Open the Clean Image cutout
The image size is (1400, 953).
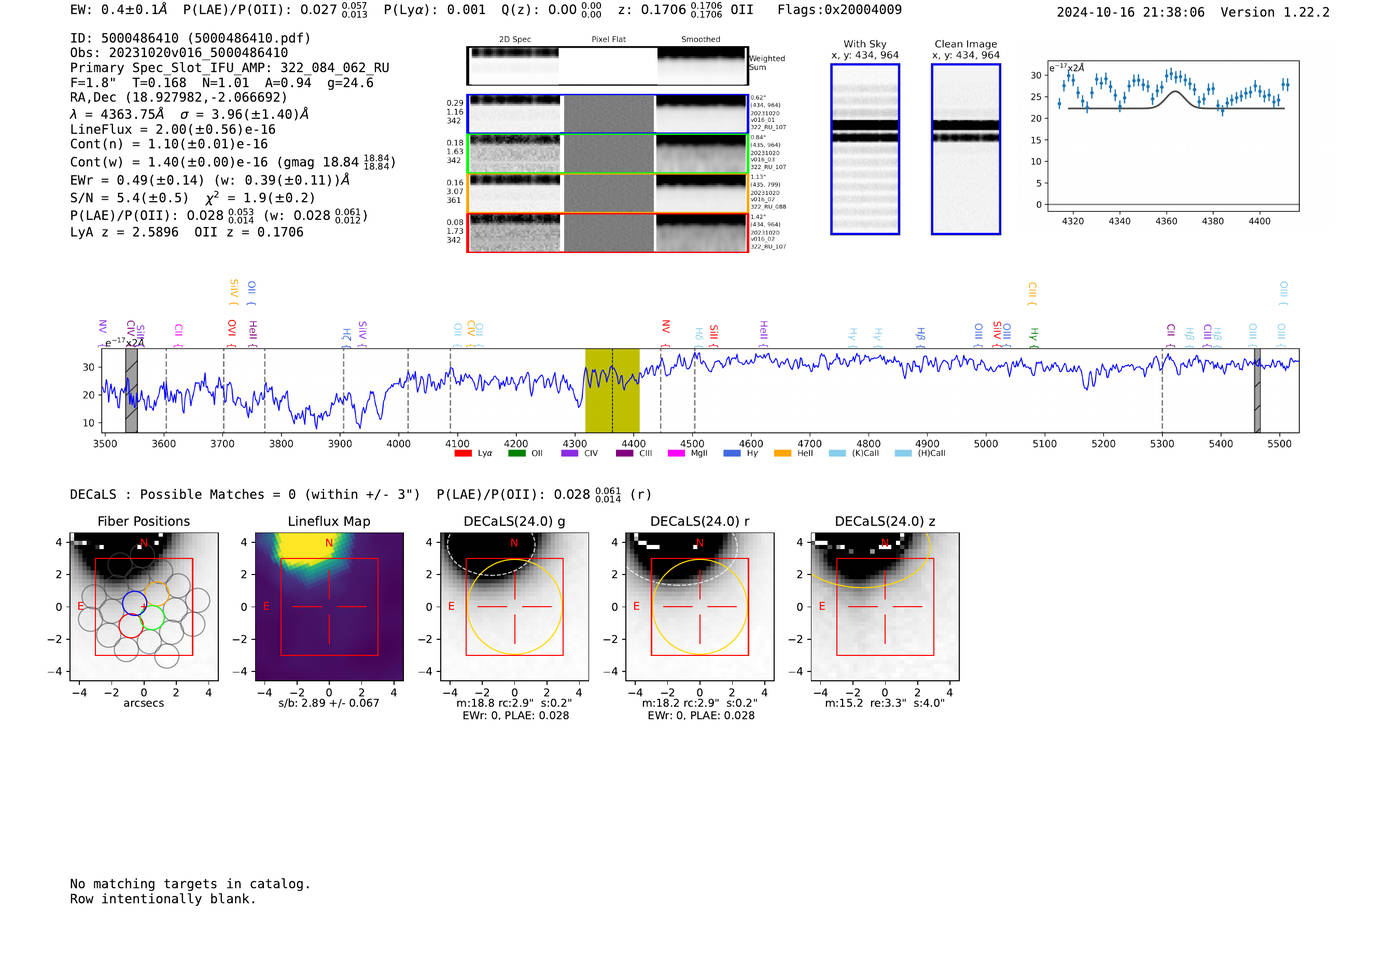pyautogui.click(x=966, y=149)
